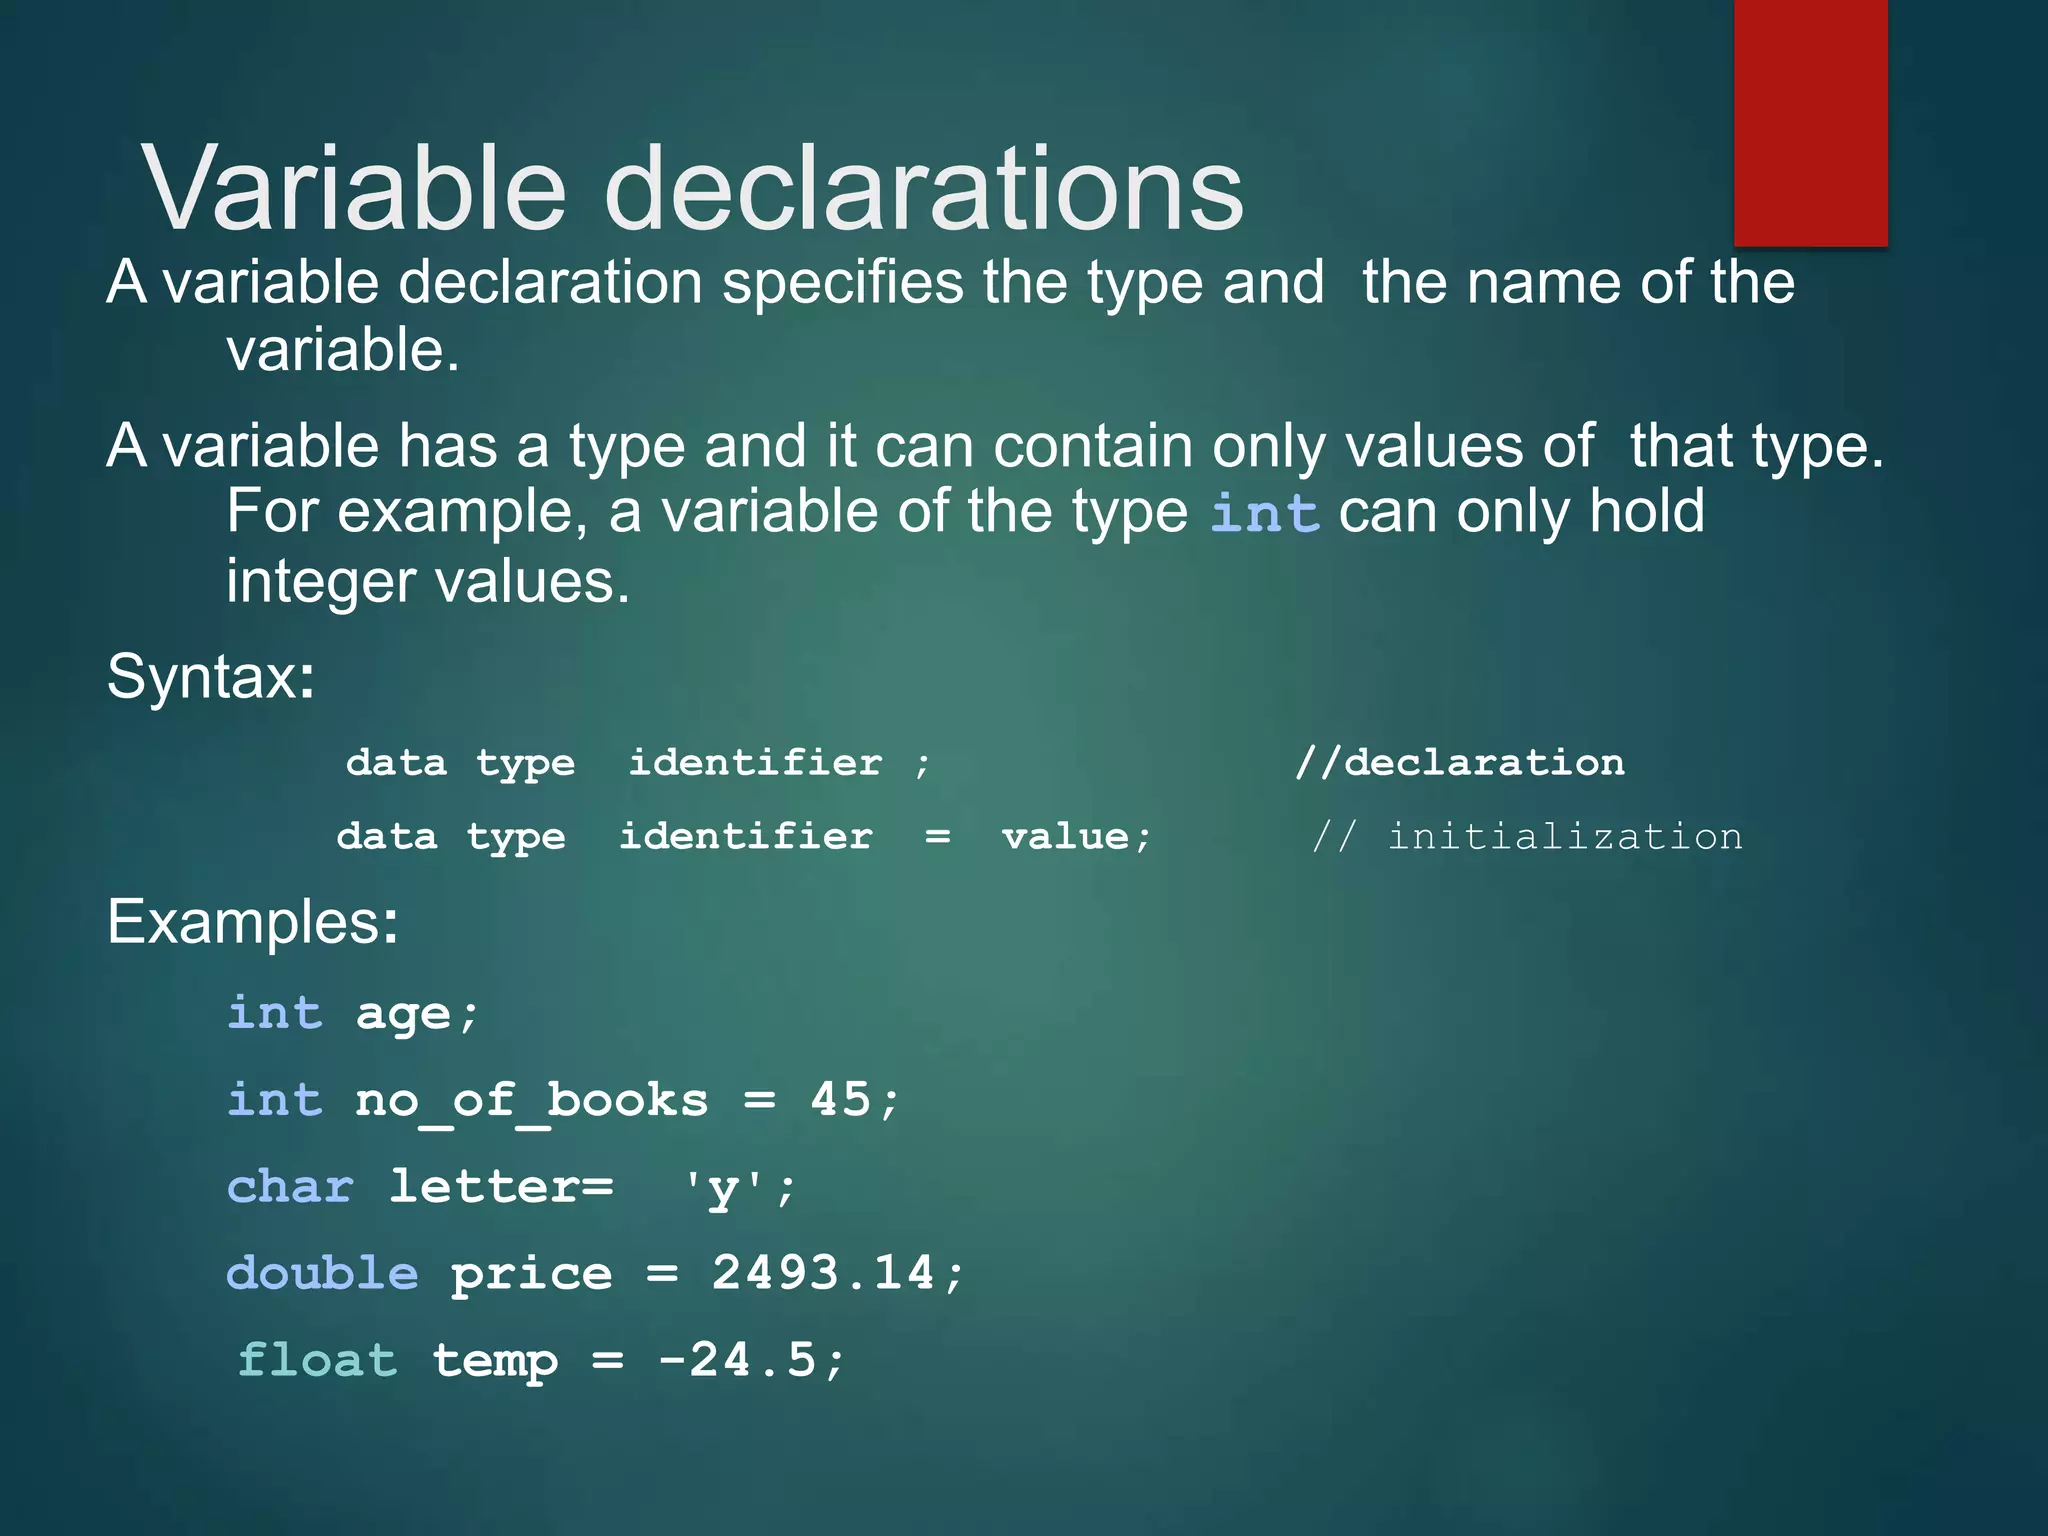The height and width of the screenshot is (1536, 2048).
Task: Click the 'double' keyword
Action: point(322,1274)
